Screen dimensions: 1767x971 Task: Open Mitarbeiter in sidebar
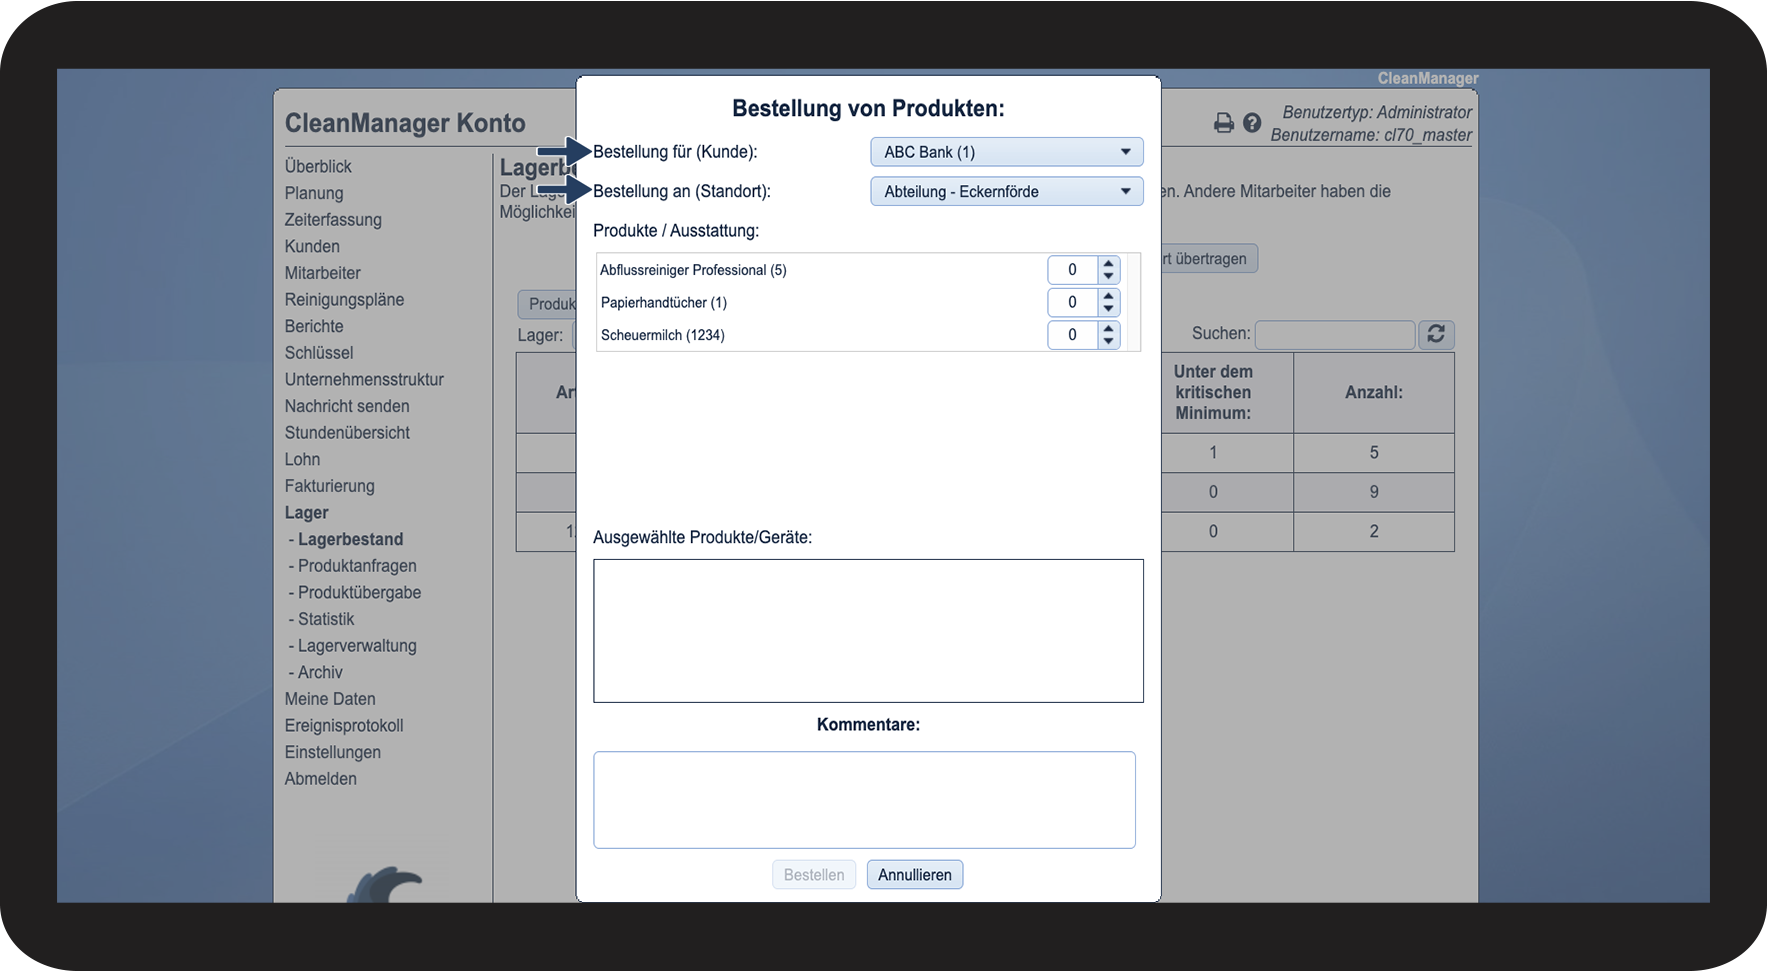tap(322, 273)
